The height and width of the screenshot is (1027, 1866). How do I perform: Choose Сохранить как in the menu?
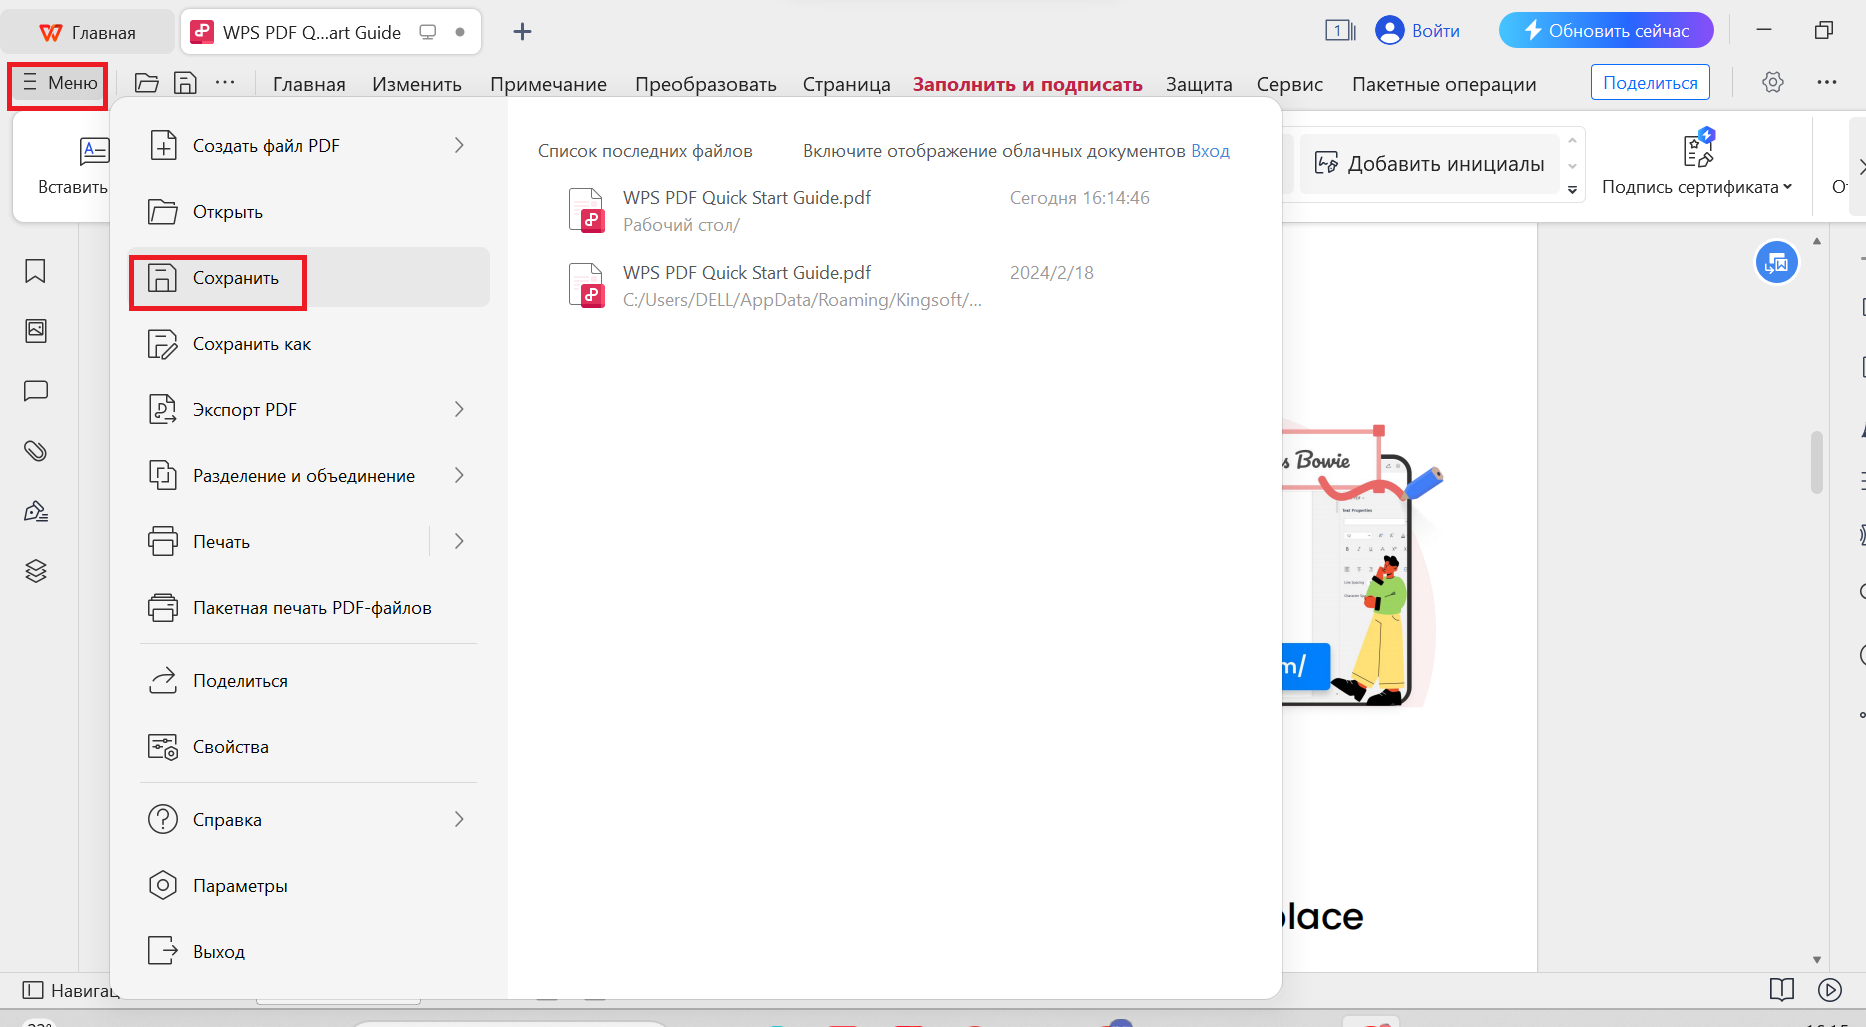309,344
